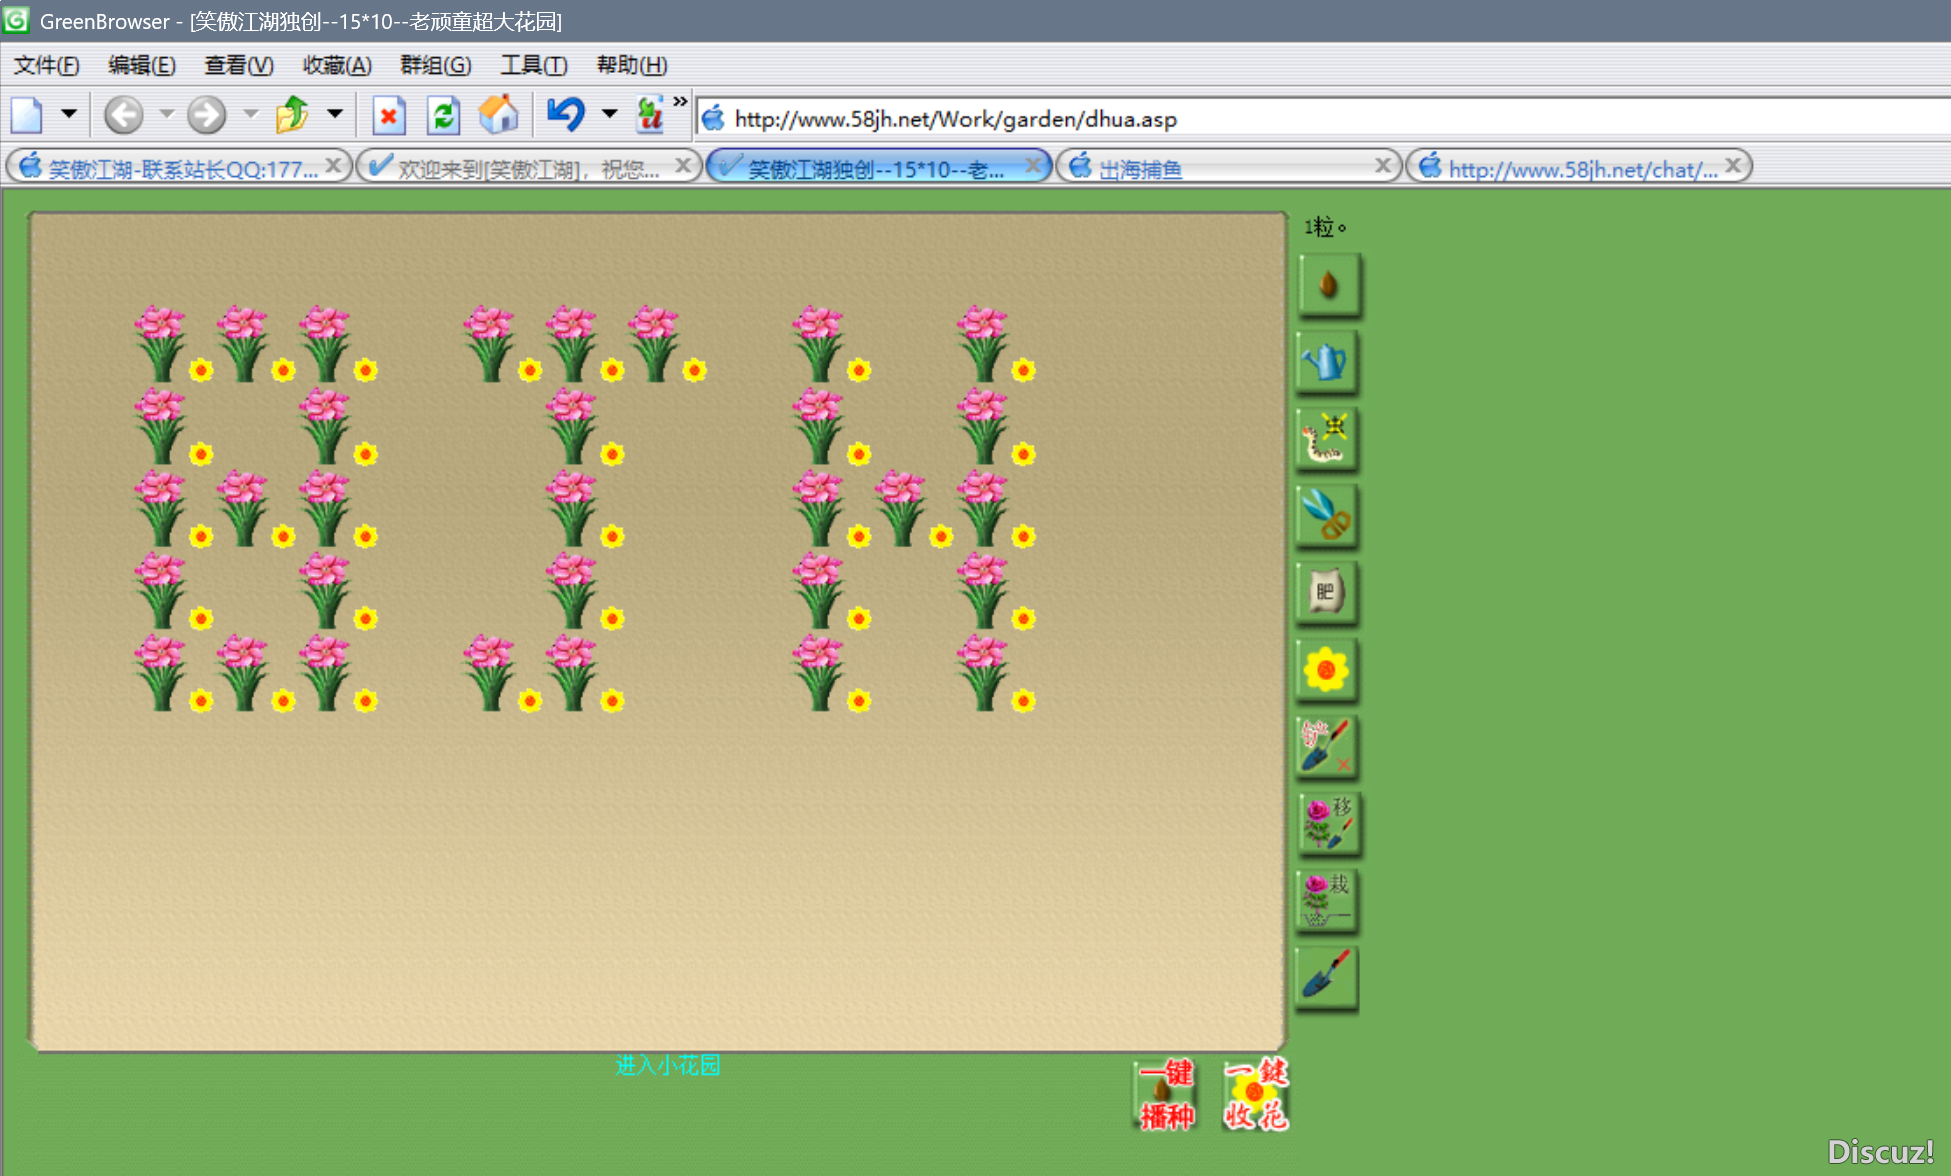Open the 进入小花园 link
The image size is (1951, 1176).
pos(667,1066)
